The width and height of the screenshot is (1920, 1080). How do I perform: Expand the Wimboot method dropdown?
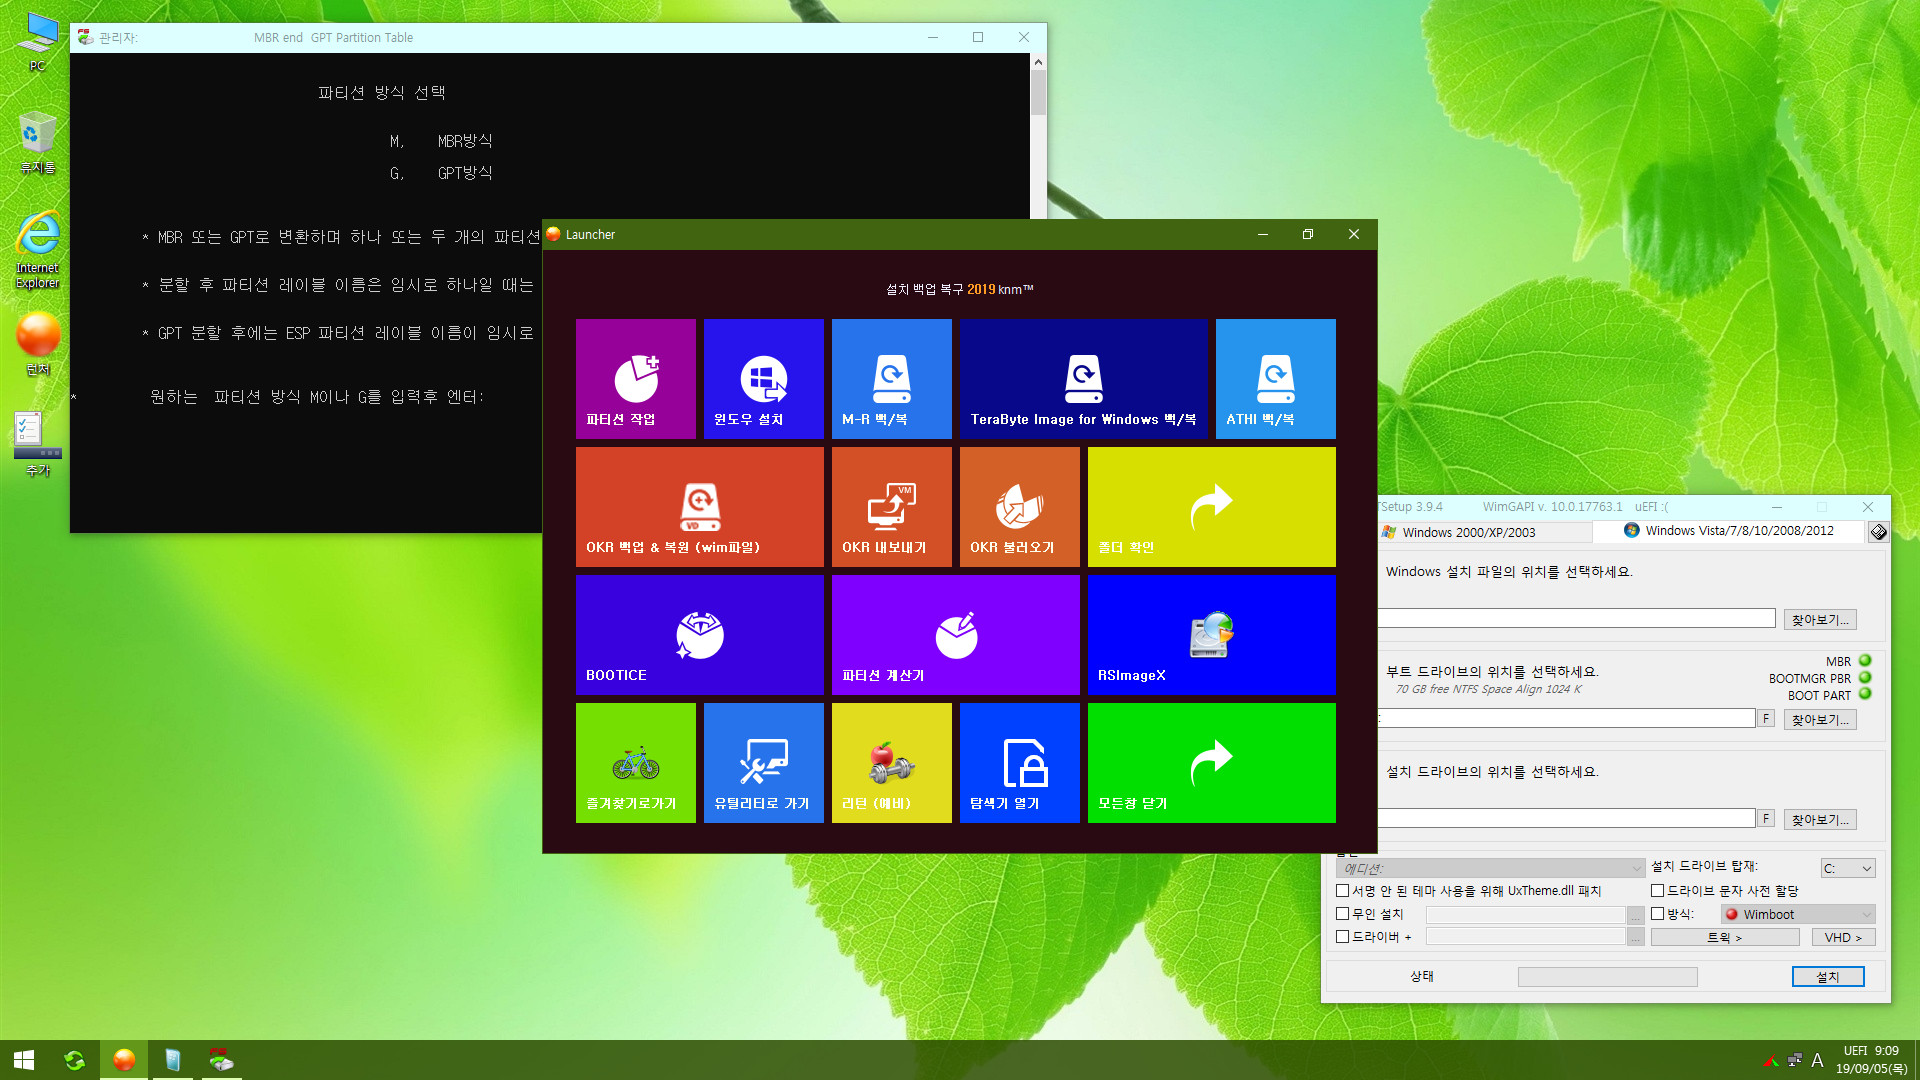[x=1797, y=914]
